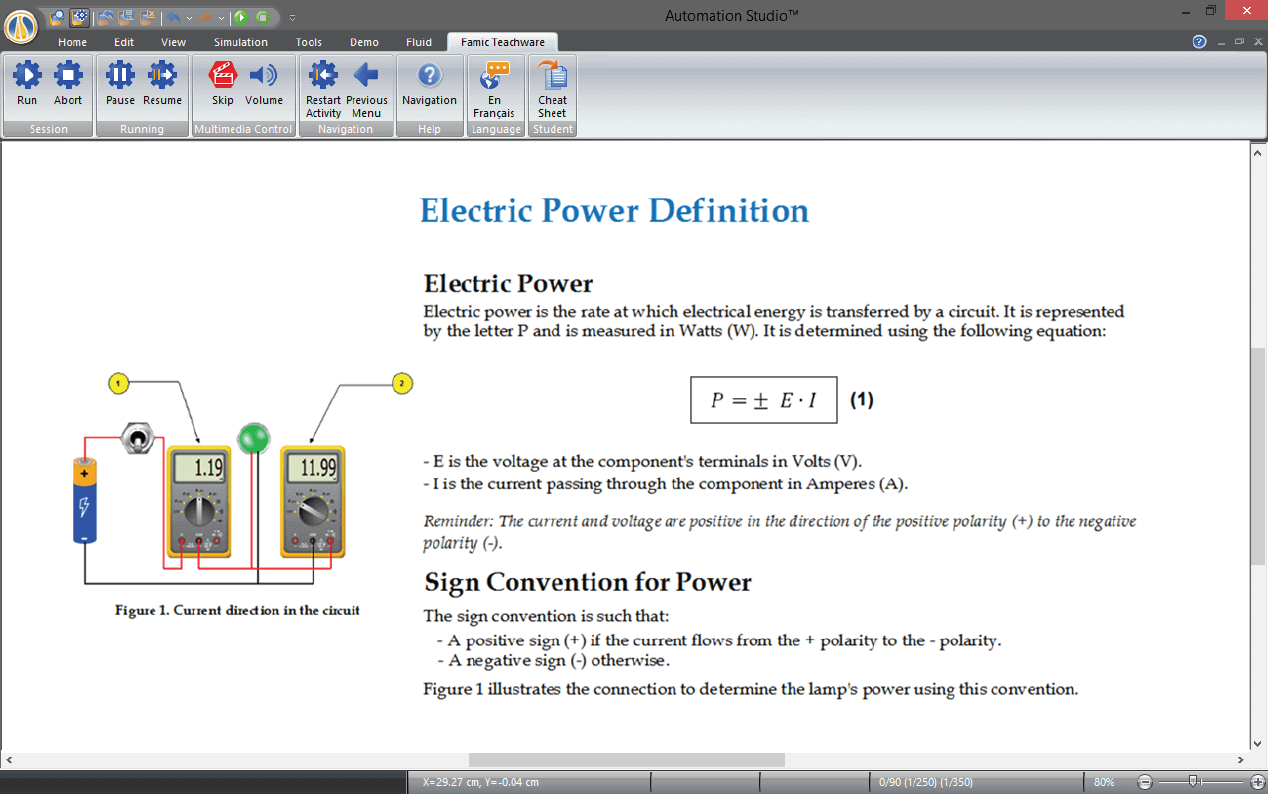Click the Automation Studio application logo button
This screenshot has height=794, width=1268.
21,26
